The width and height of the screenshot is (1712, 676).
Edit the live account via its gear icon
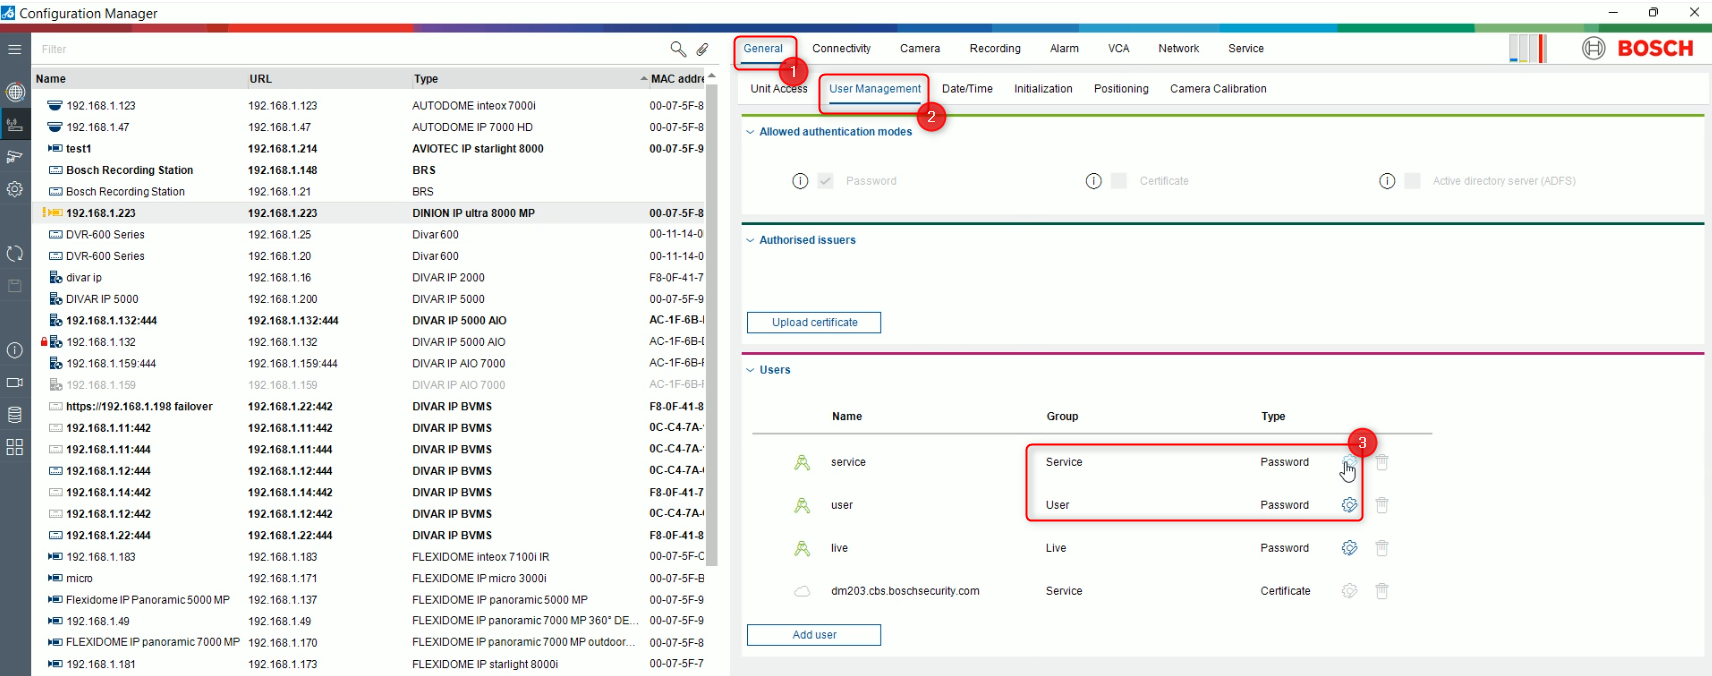[x=1349, y=548]
